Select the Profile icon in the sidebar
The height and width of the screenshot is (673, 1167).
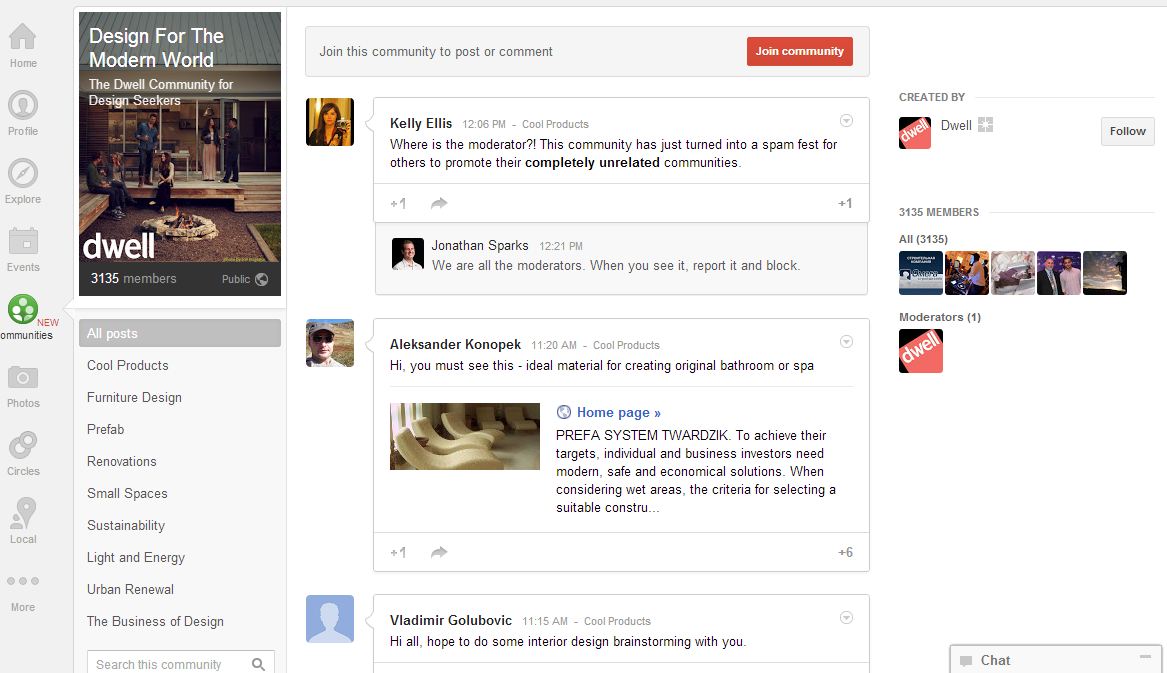click(22, 106)
